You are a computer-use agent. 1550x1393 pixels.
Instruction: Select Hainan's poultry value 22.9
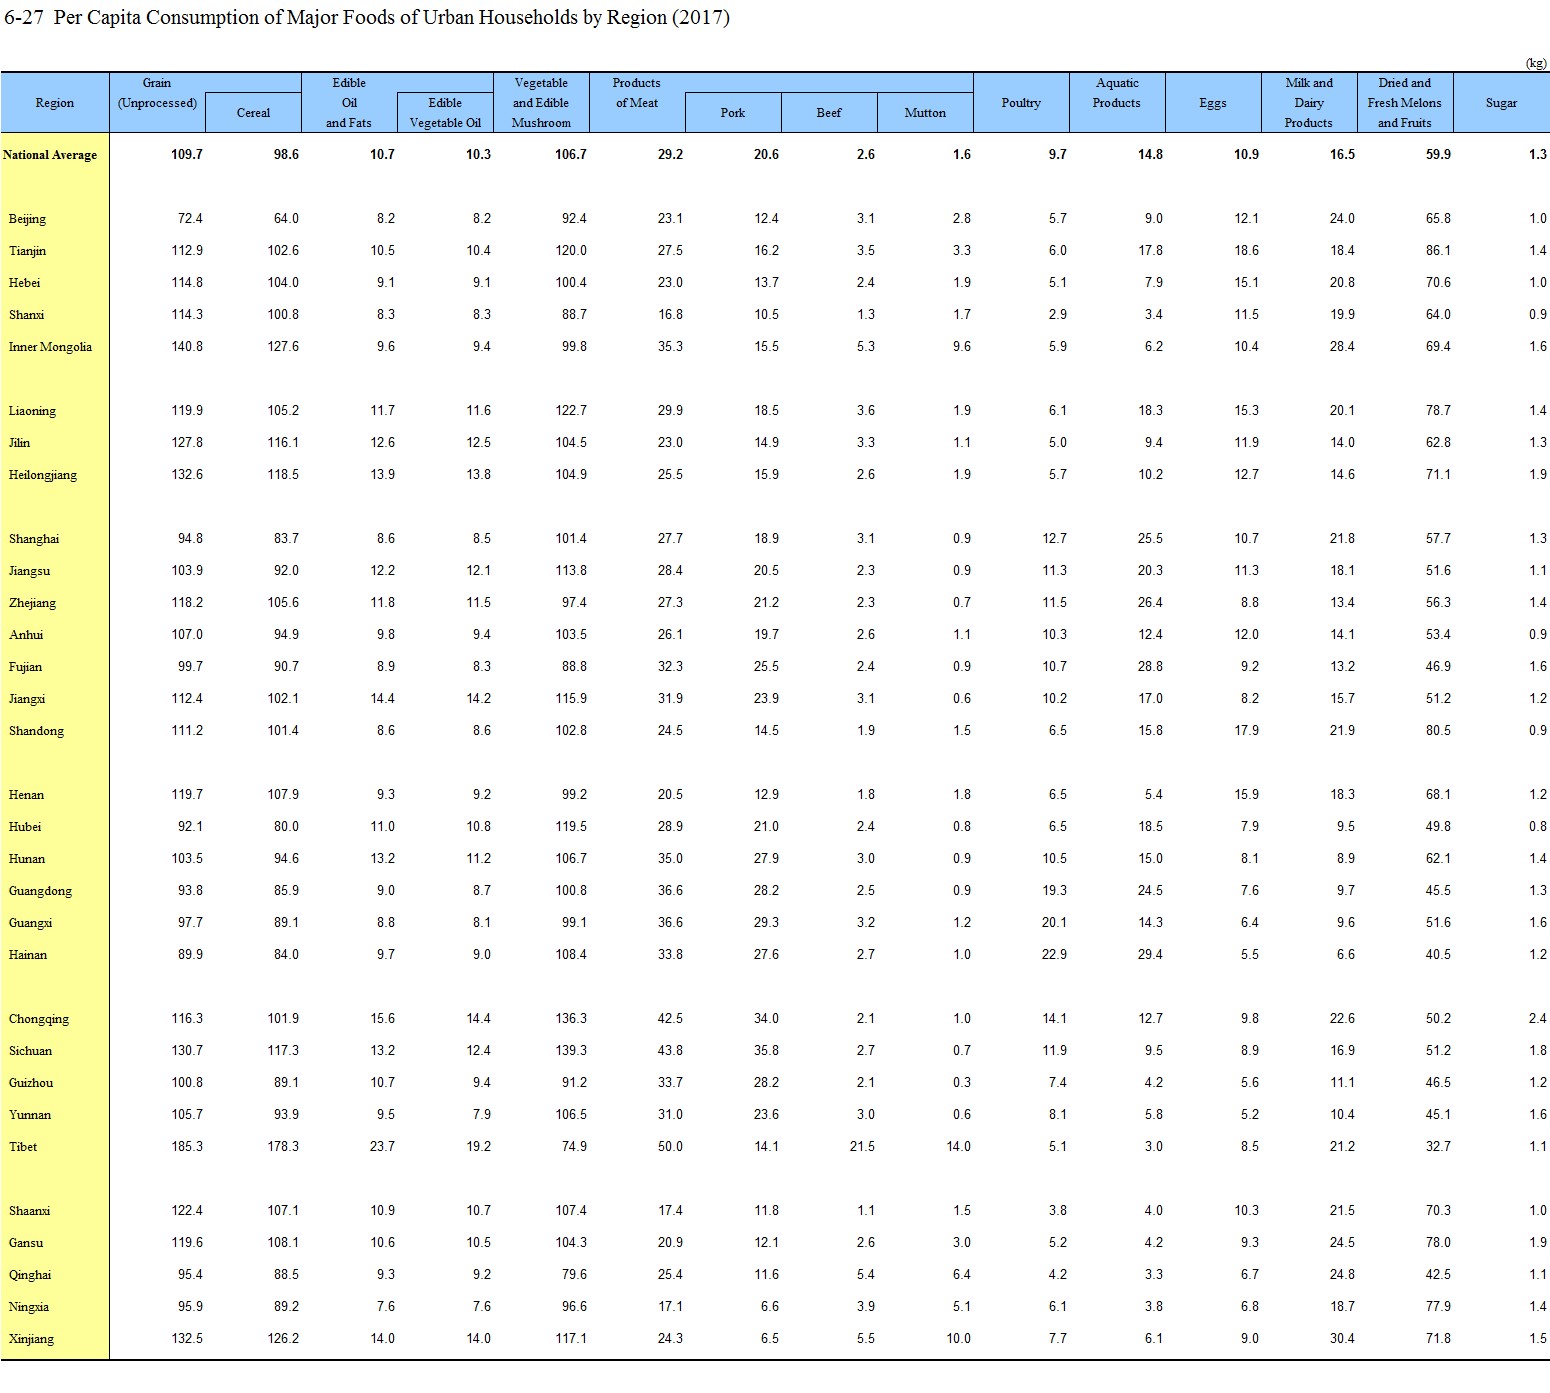1054,955
